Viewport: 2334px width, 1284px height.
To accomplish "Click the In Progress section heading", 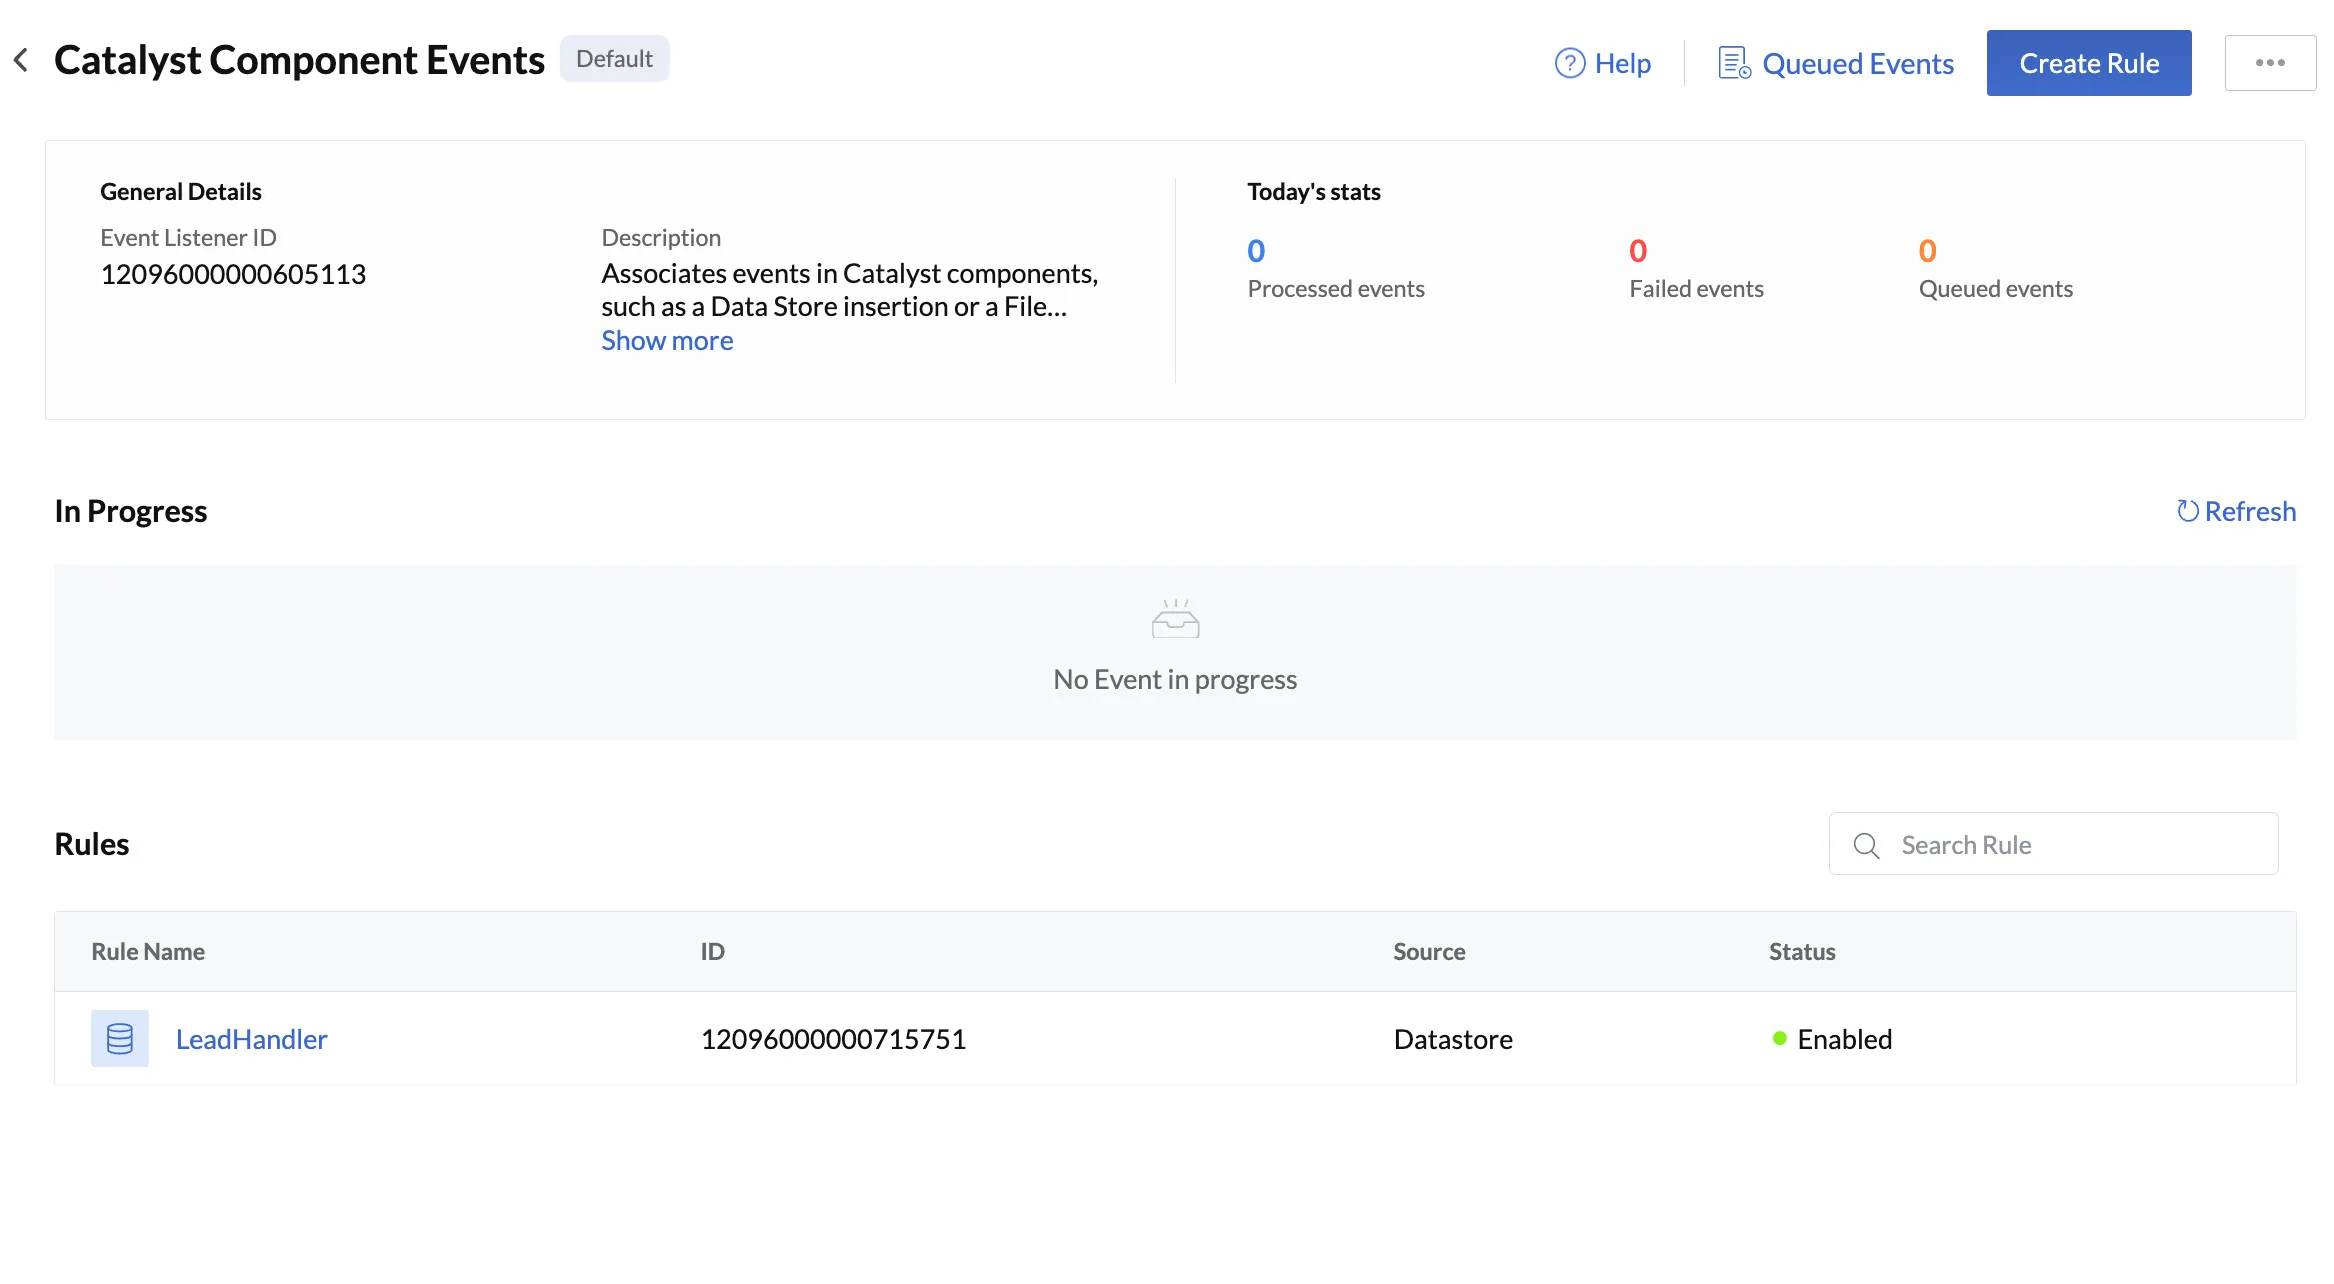I will (131, 511).
